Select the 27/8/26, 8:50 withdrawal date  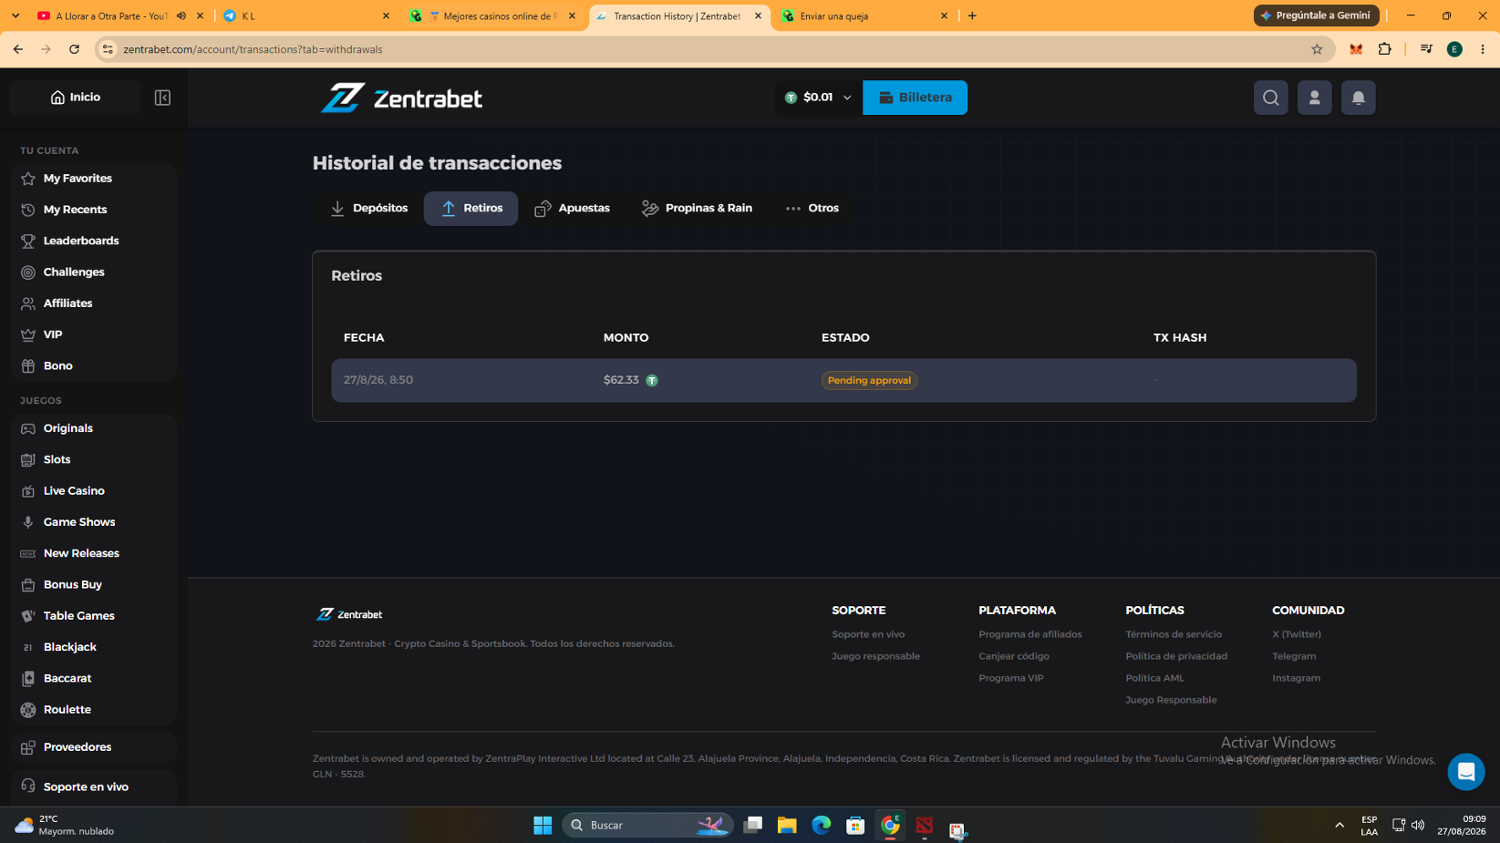pyautogui.click(x=378, y=380)
